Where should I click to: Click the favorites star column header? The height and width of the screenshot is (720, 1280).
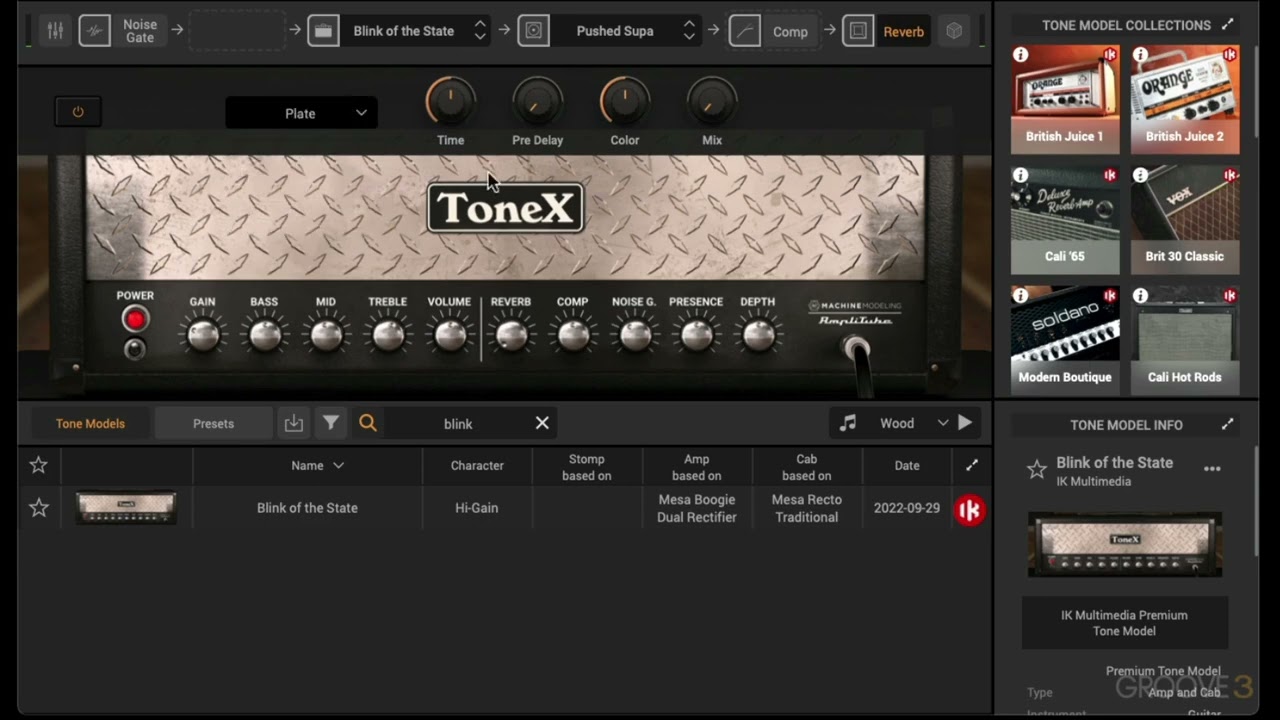tap(38, 465)
